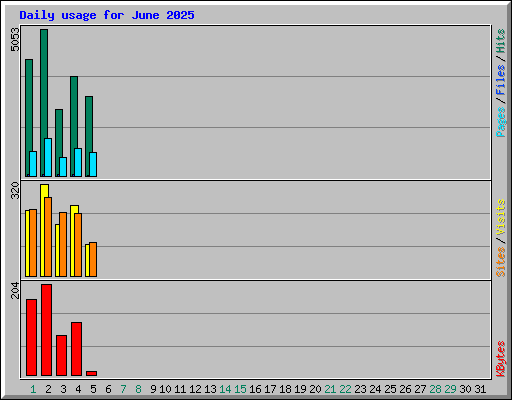Image resolution: width=512 pixels, height=400 pixels.
Task: Click the yellow 'Visits' legend label
Action: coord(501,217)
